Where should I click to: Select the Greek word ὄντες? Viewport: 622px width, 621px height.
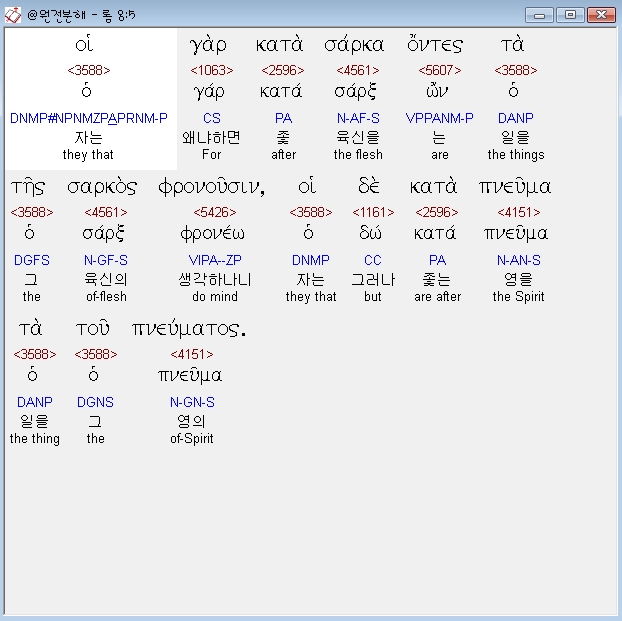coord(435,44)
